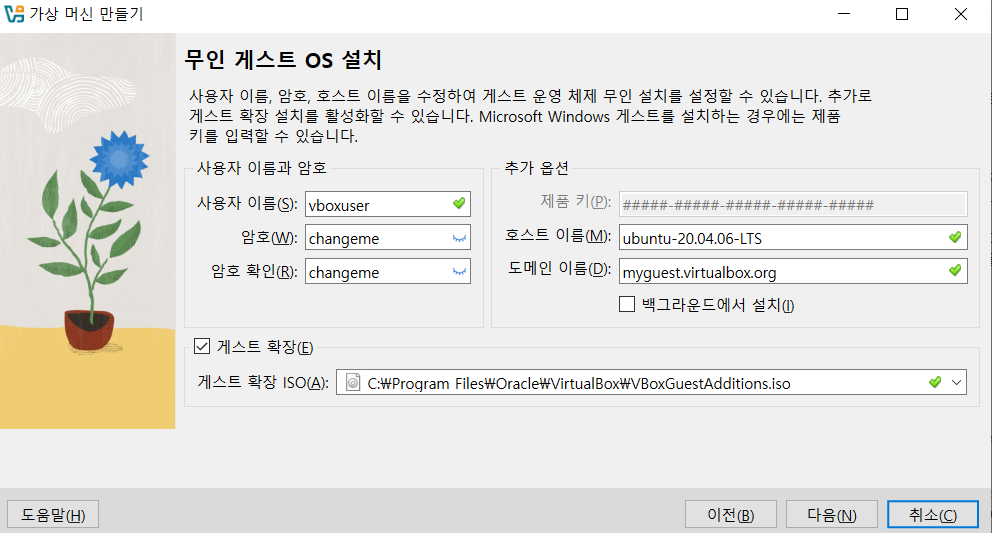Enable 백그라운드에서 설치 checkbox
992x533 pixels.
627,304
